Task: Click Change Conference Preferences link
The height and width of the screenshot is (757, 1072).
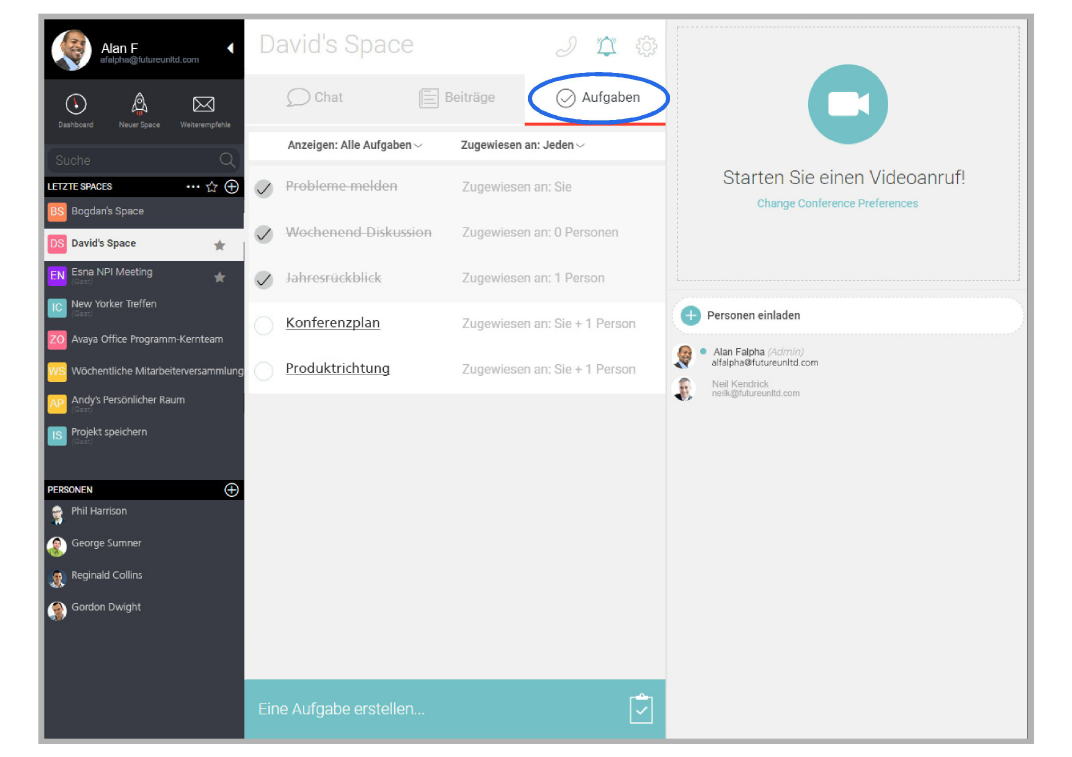Action: coord(837,203)
